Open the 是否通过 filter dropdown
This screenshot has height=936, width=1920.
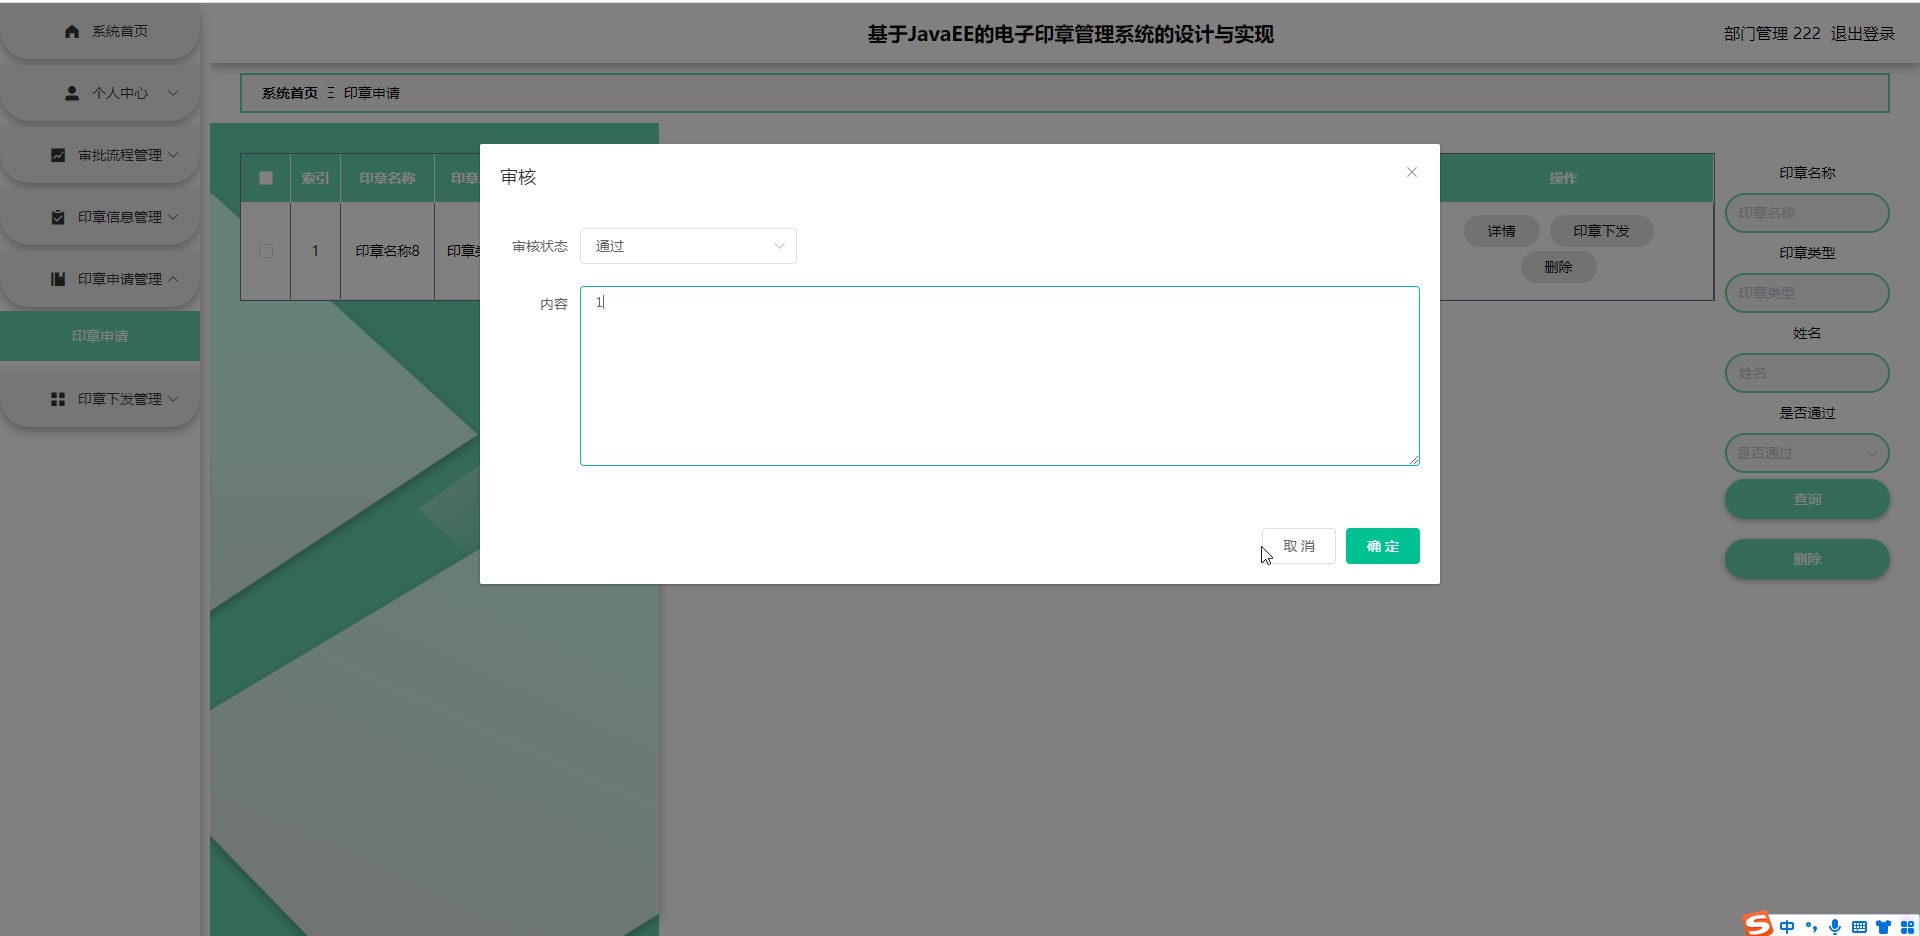coord(1807,453)
